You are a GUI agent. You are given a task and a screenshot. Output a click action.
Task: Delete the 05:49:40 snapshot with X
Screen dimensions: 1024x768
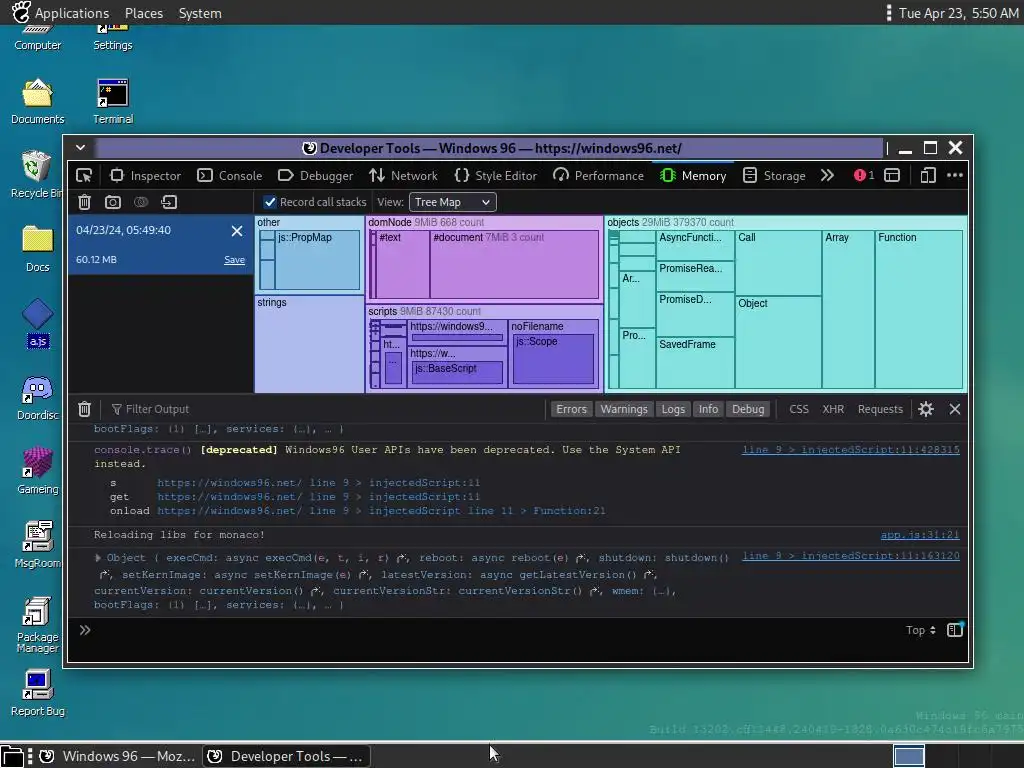pos(237,231)
